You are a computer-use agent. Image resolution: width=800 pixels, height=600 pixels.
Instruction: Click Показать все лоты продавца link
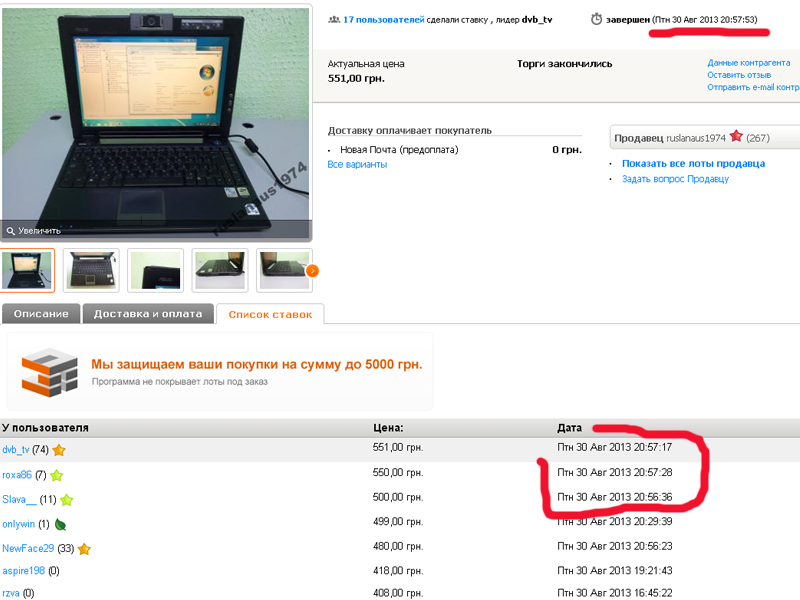point(693,163)
